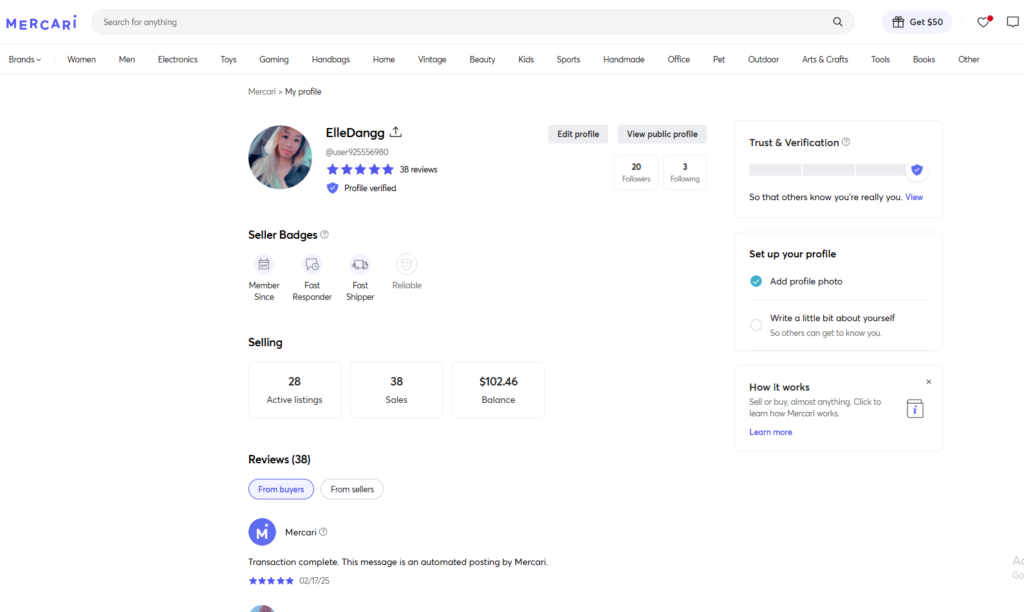Click the ElleDangg profile photo
The height and width of the screenshot is (612, 1024).
tap(280, 157)
